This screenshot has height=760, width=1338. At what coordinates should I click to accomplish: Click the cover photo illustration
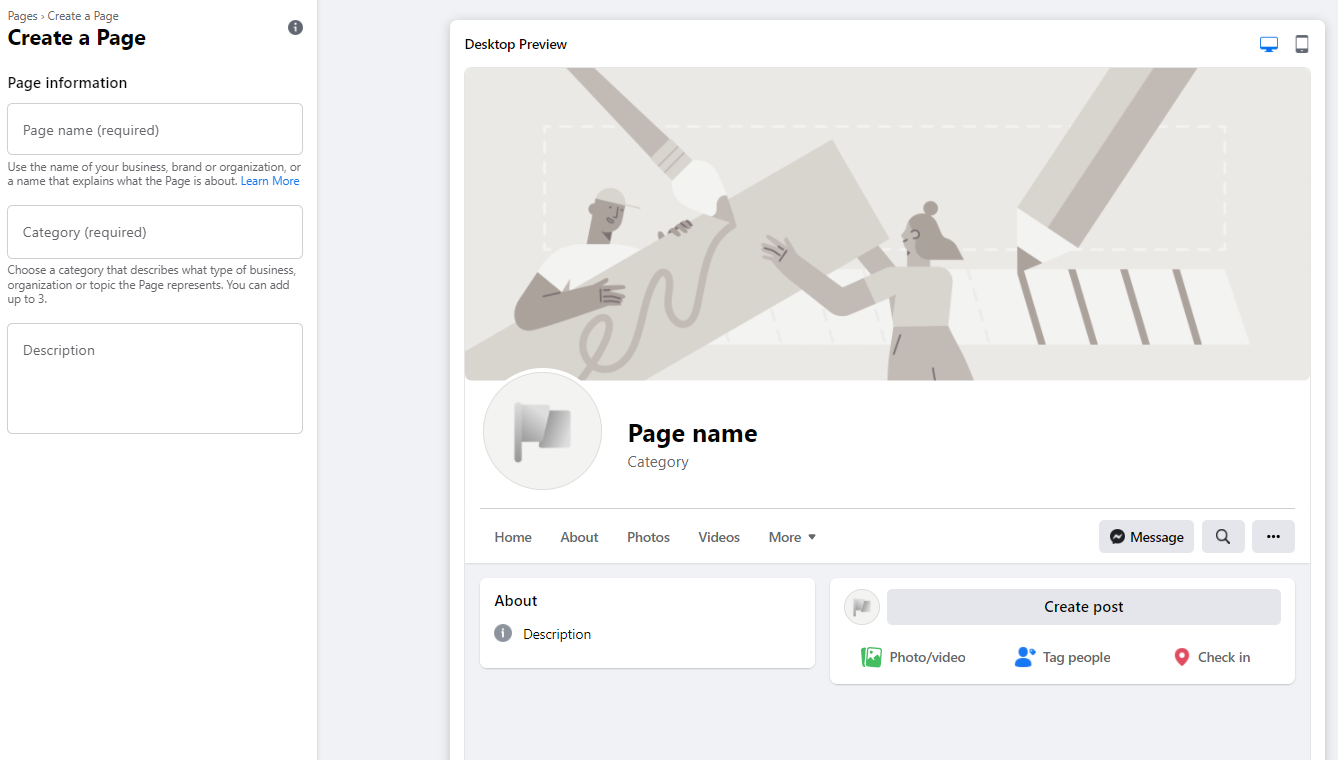pyautogui.click(x=887, y=224)
